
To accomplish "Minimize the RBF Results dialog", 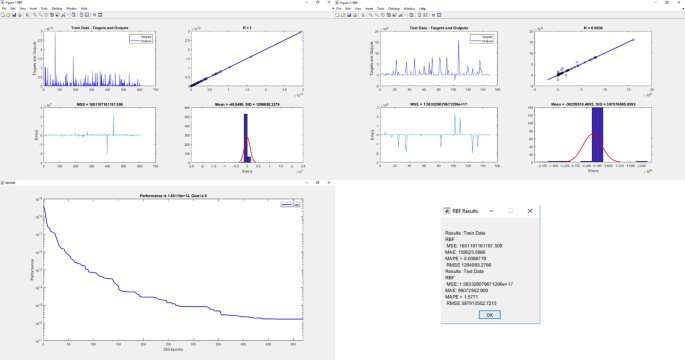I will point(491,211).
